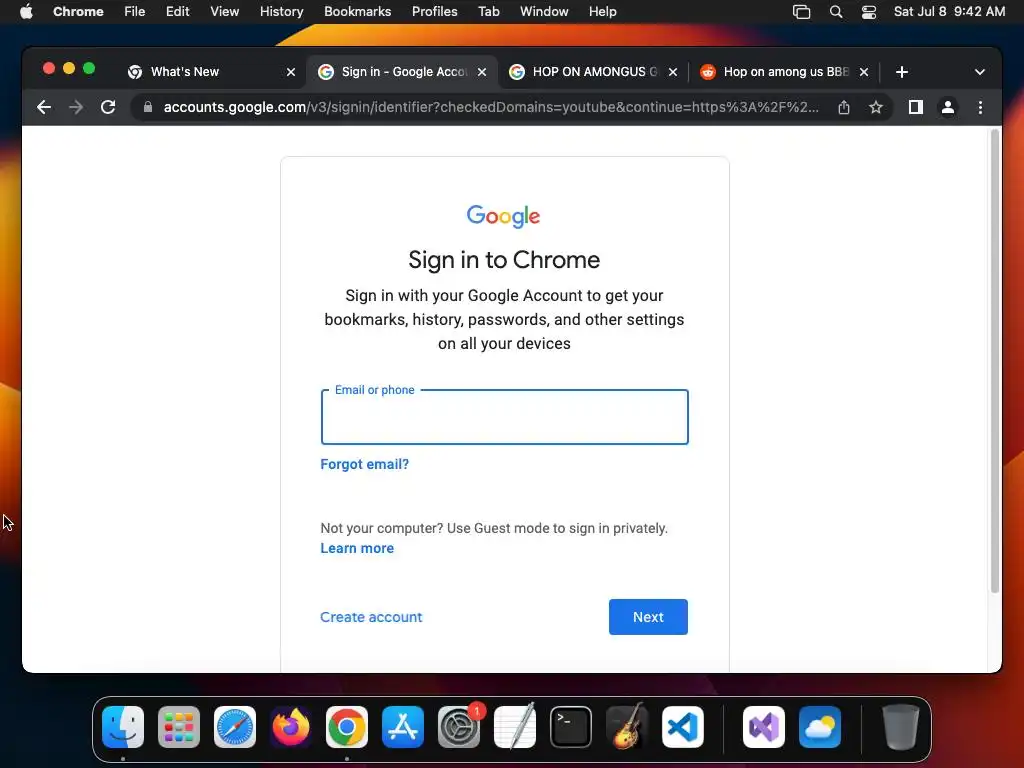1024x768 pixels.
Task: Click the Create account link
Action: click(371, 617)
